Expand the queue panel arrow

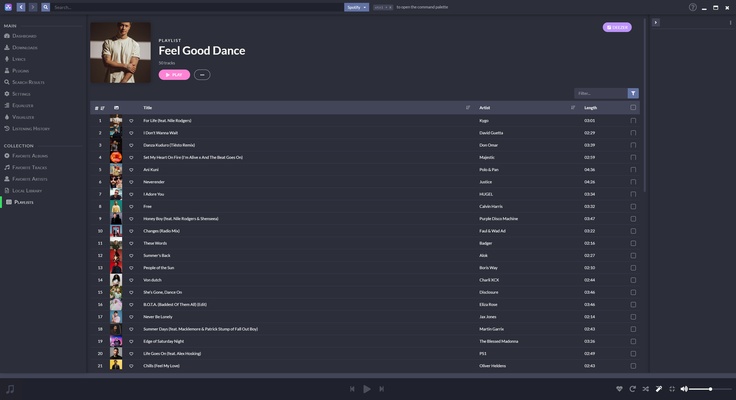[656, 23]
